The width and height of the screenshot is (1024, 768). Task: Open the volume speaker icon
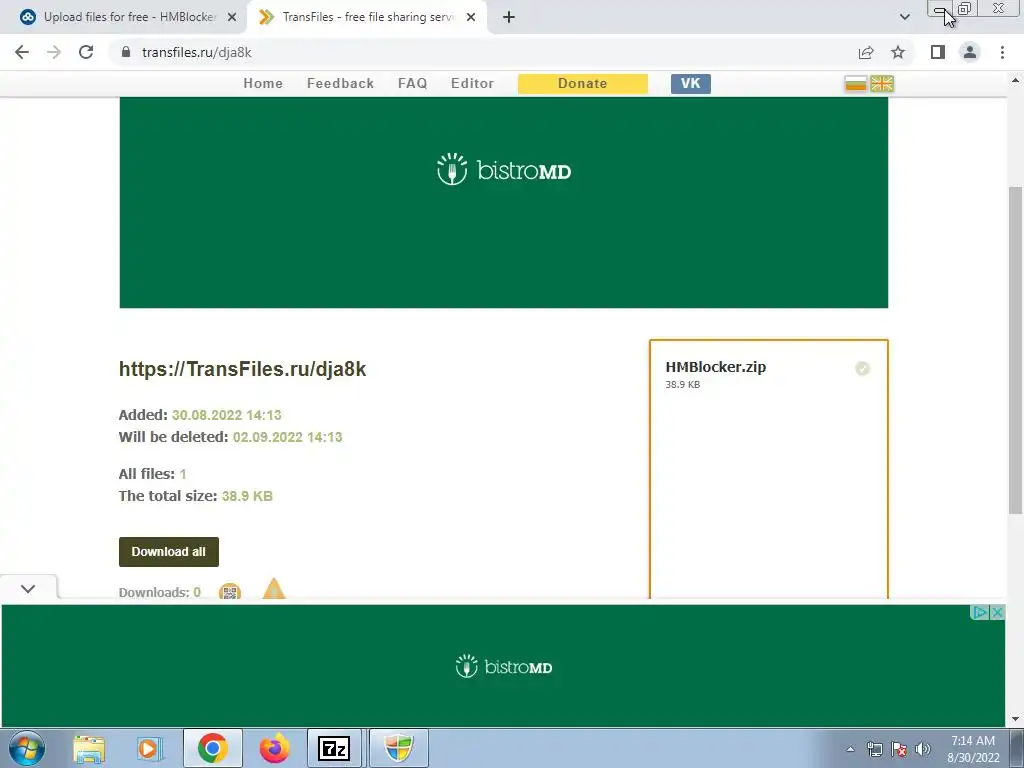pos(923,749)
